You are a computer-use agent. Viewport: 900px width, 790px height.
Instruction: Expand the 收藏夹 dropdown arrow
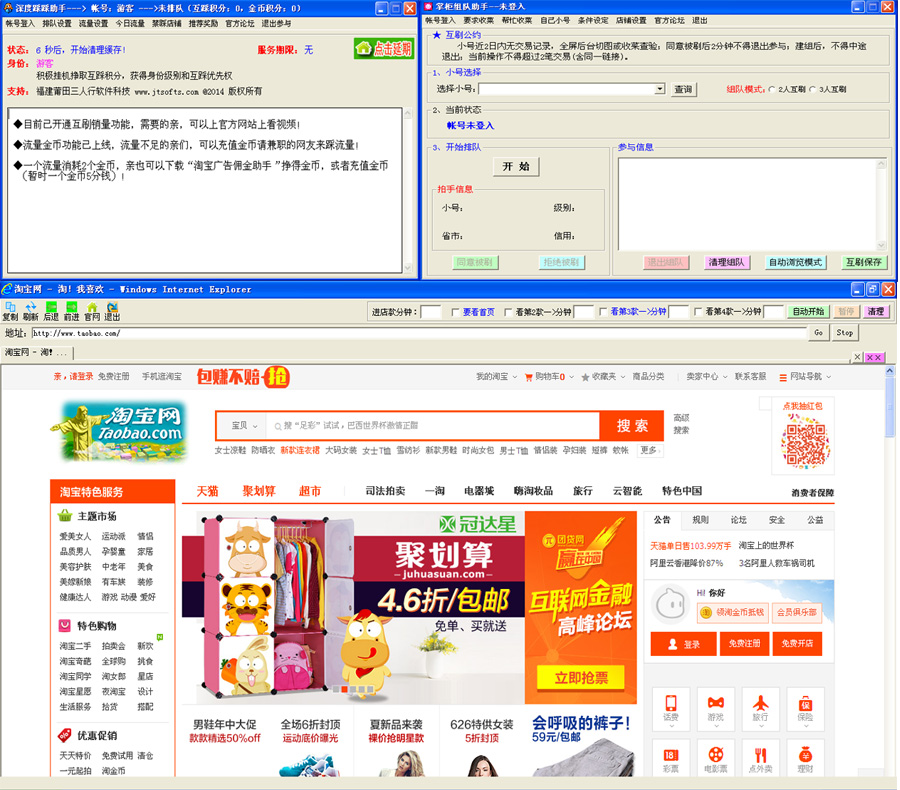[622, 377]
